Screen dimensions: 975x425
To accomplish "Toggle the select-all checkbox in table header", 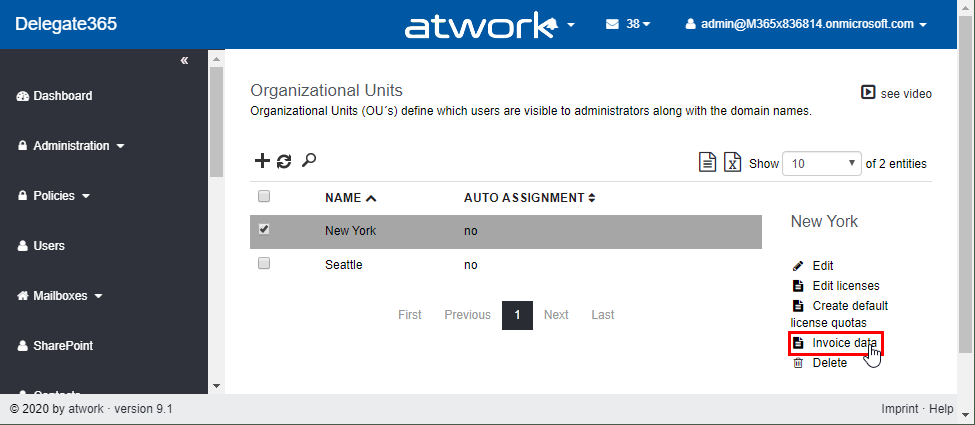I will [x=264, y=197].
